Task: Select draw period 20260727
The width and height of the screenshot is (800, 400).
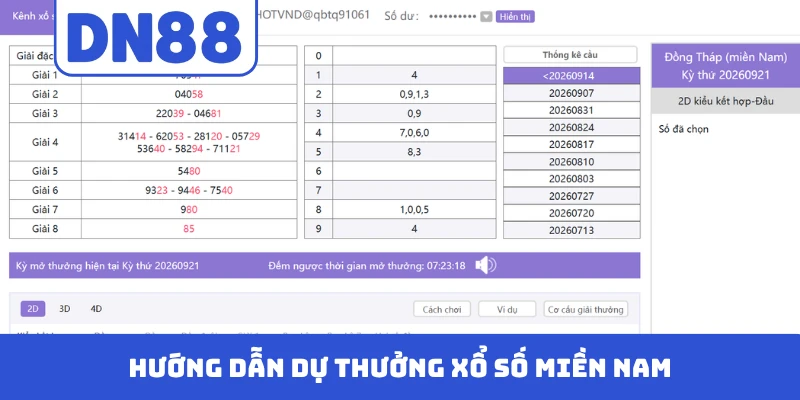Action: click(x=571, y=196)
